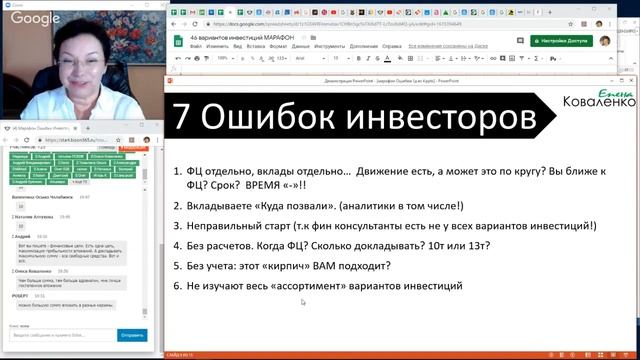Open fill color picker in Sheets

point(400,59)
